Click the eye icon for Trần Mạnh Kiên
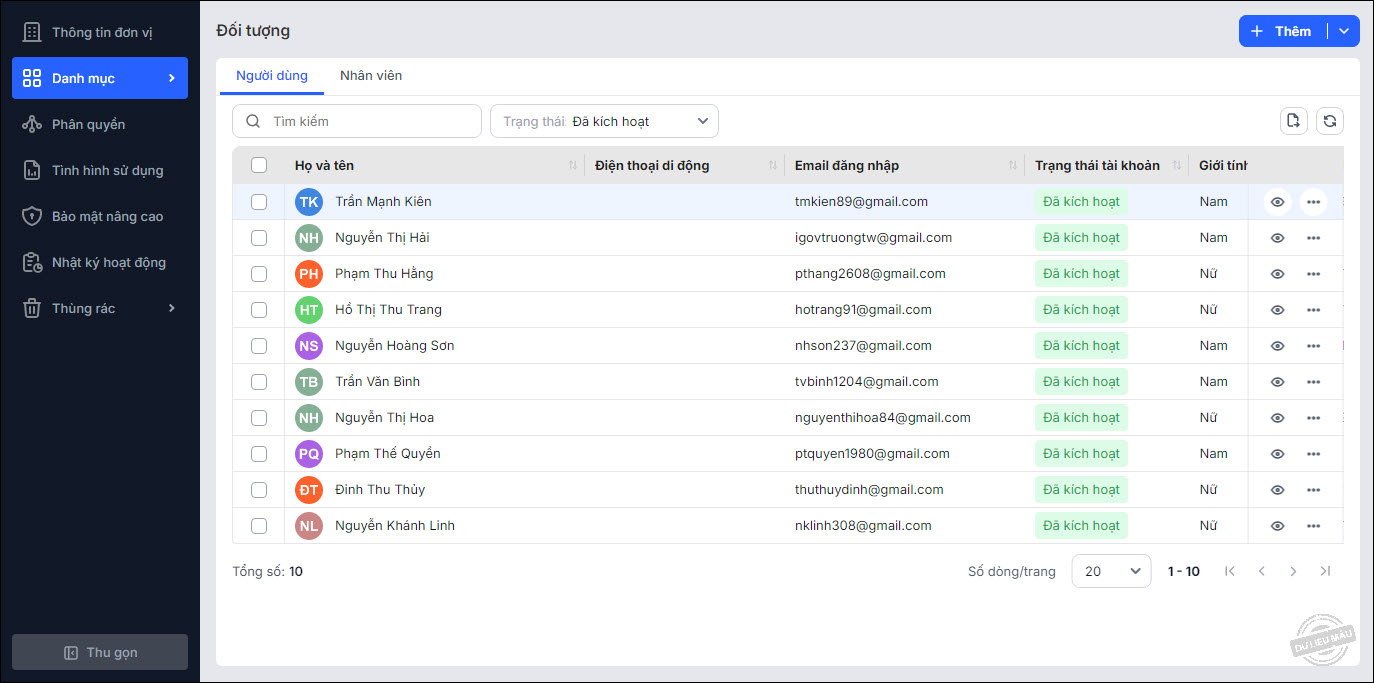The height and width of the screenshot is (683, 1374). 1277,202
